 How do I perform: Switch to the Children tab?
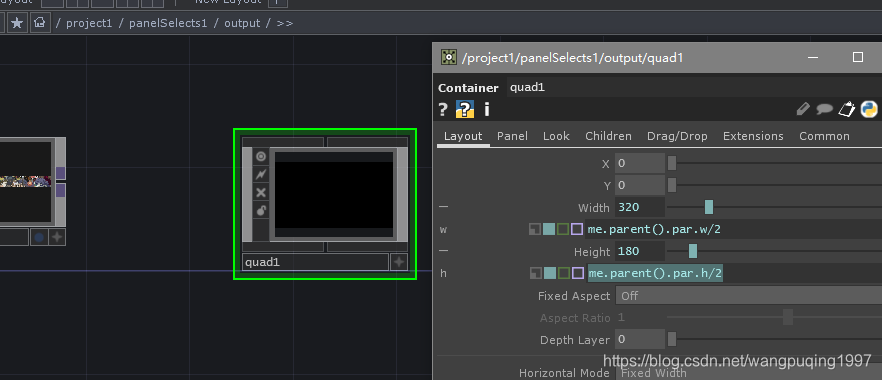608,136
